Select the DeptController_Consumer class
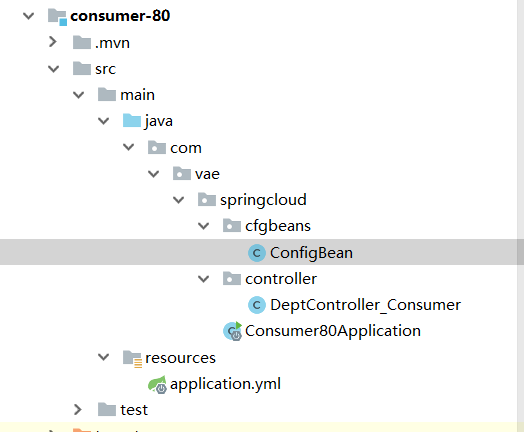The width and height of the screenshot is (524, 432). coord(365,305)
